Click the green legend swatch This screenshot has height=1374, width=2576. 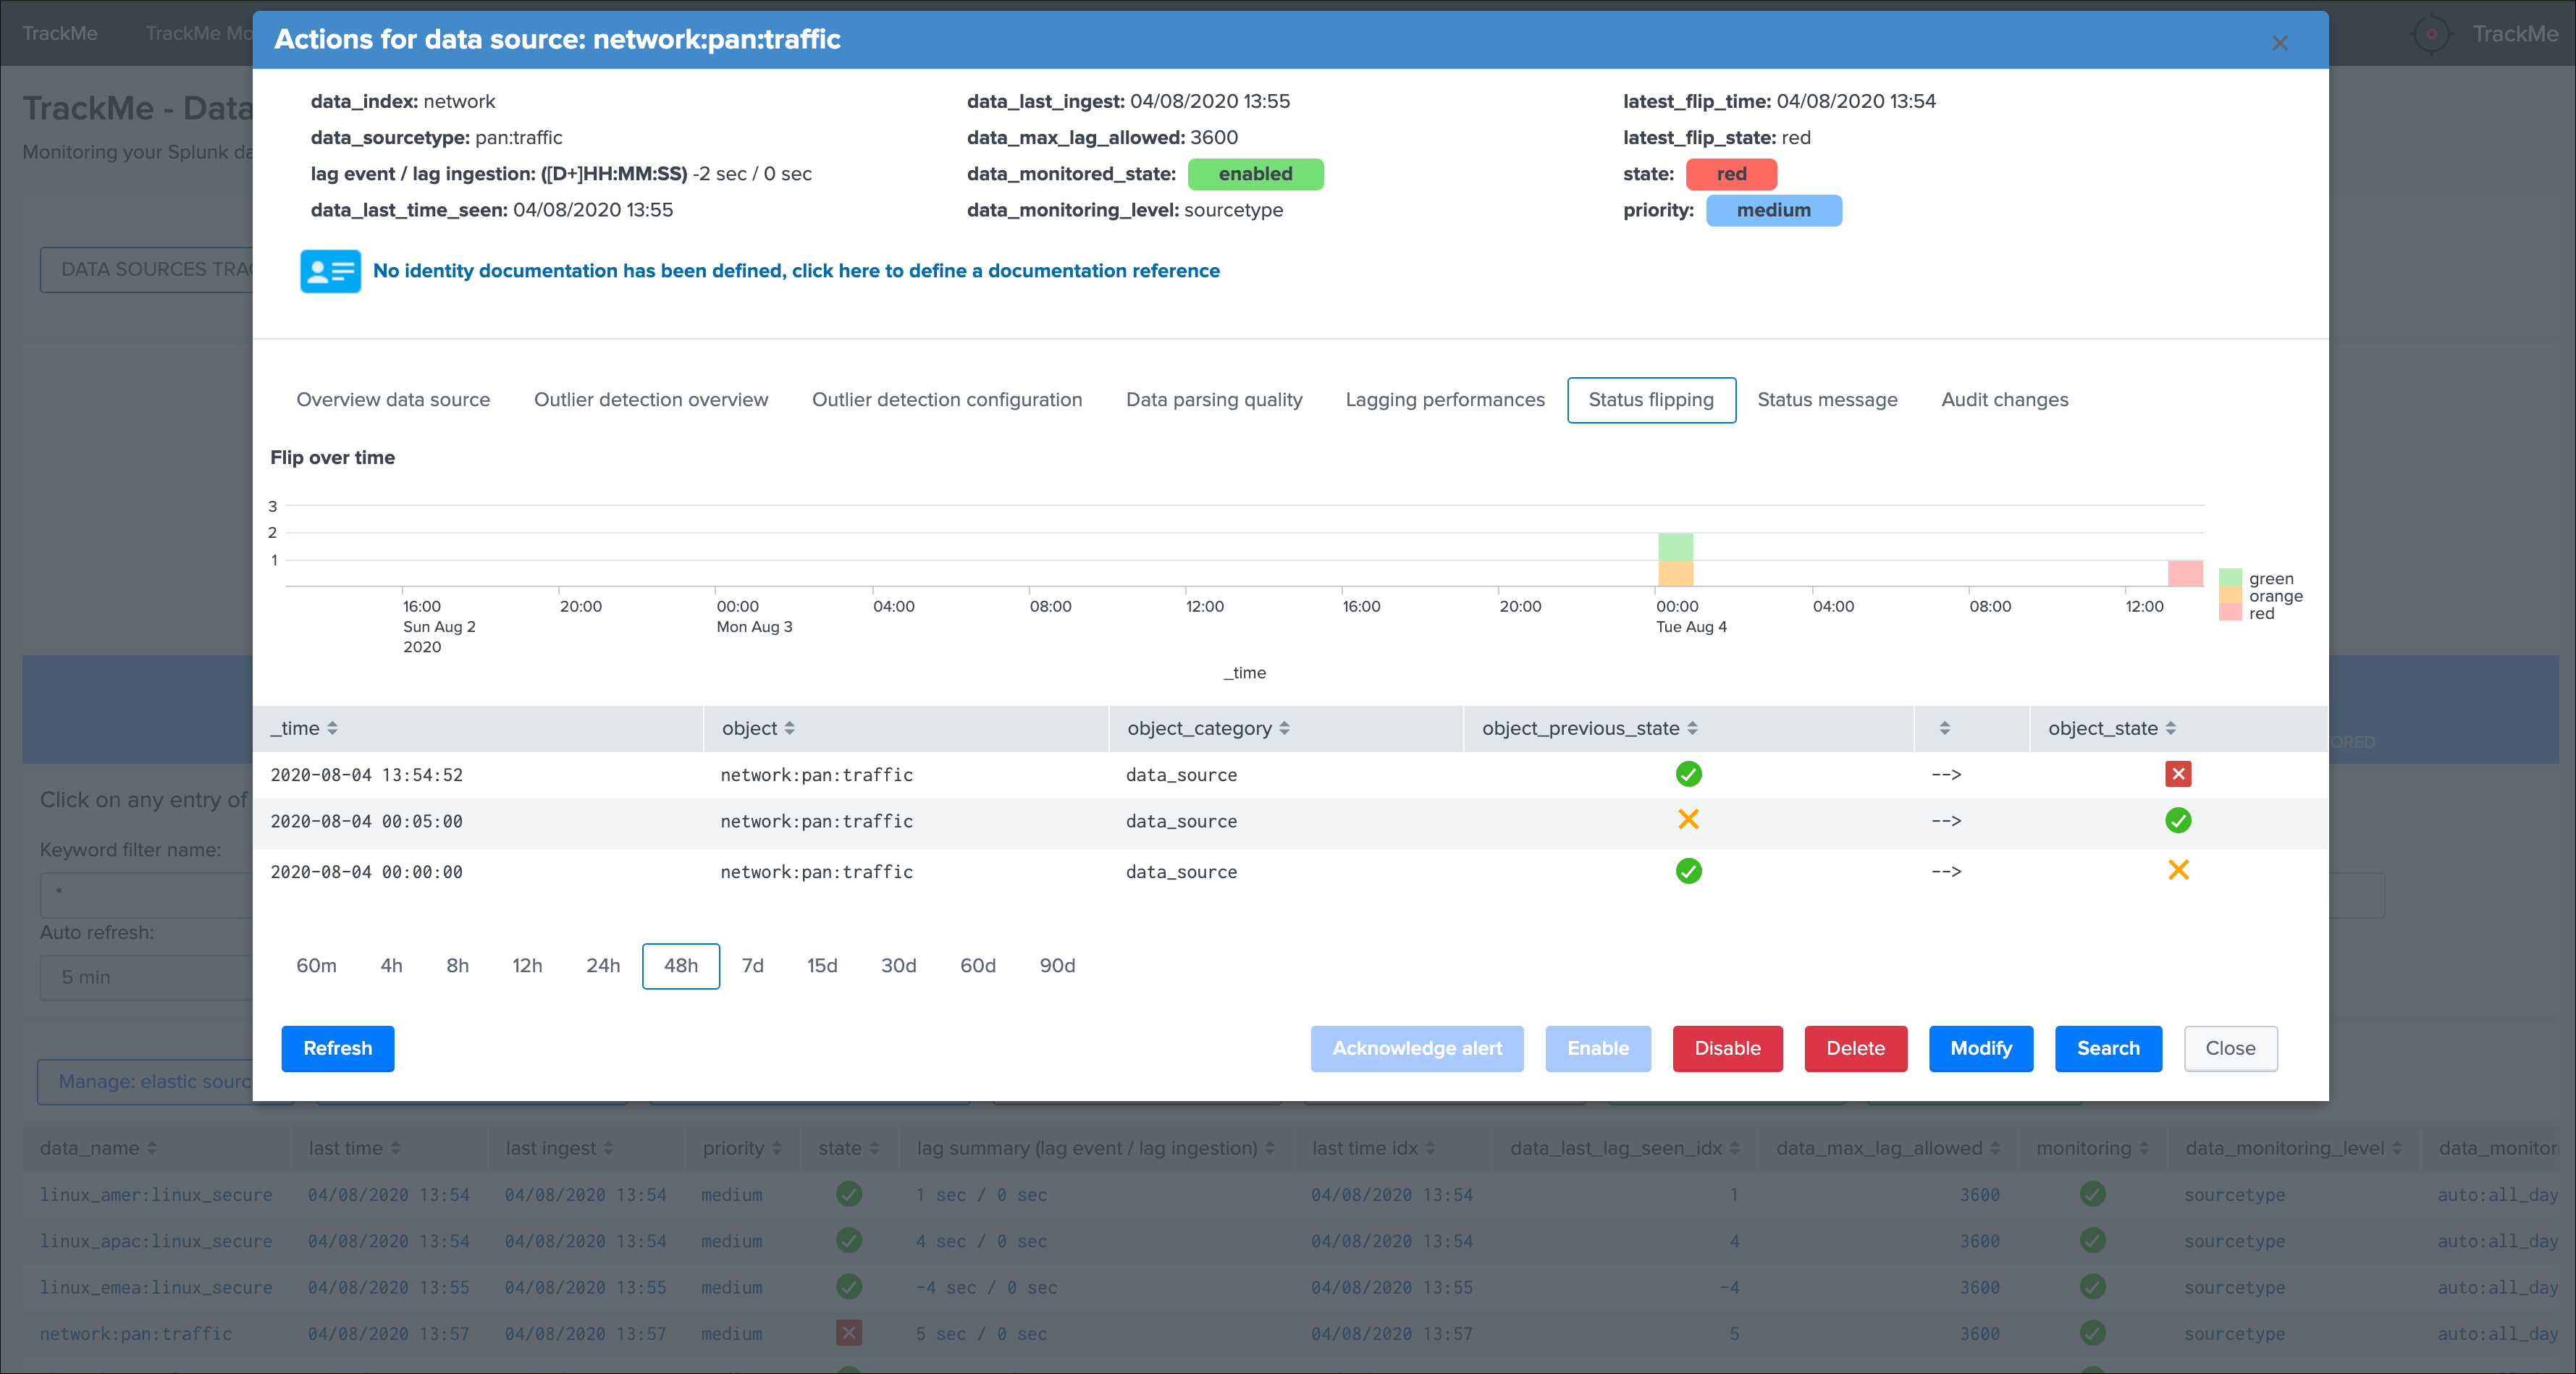point(2229,578)
